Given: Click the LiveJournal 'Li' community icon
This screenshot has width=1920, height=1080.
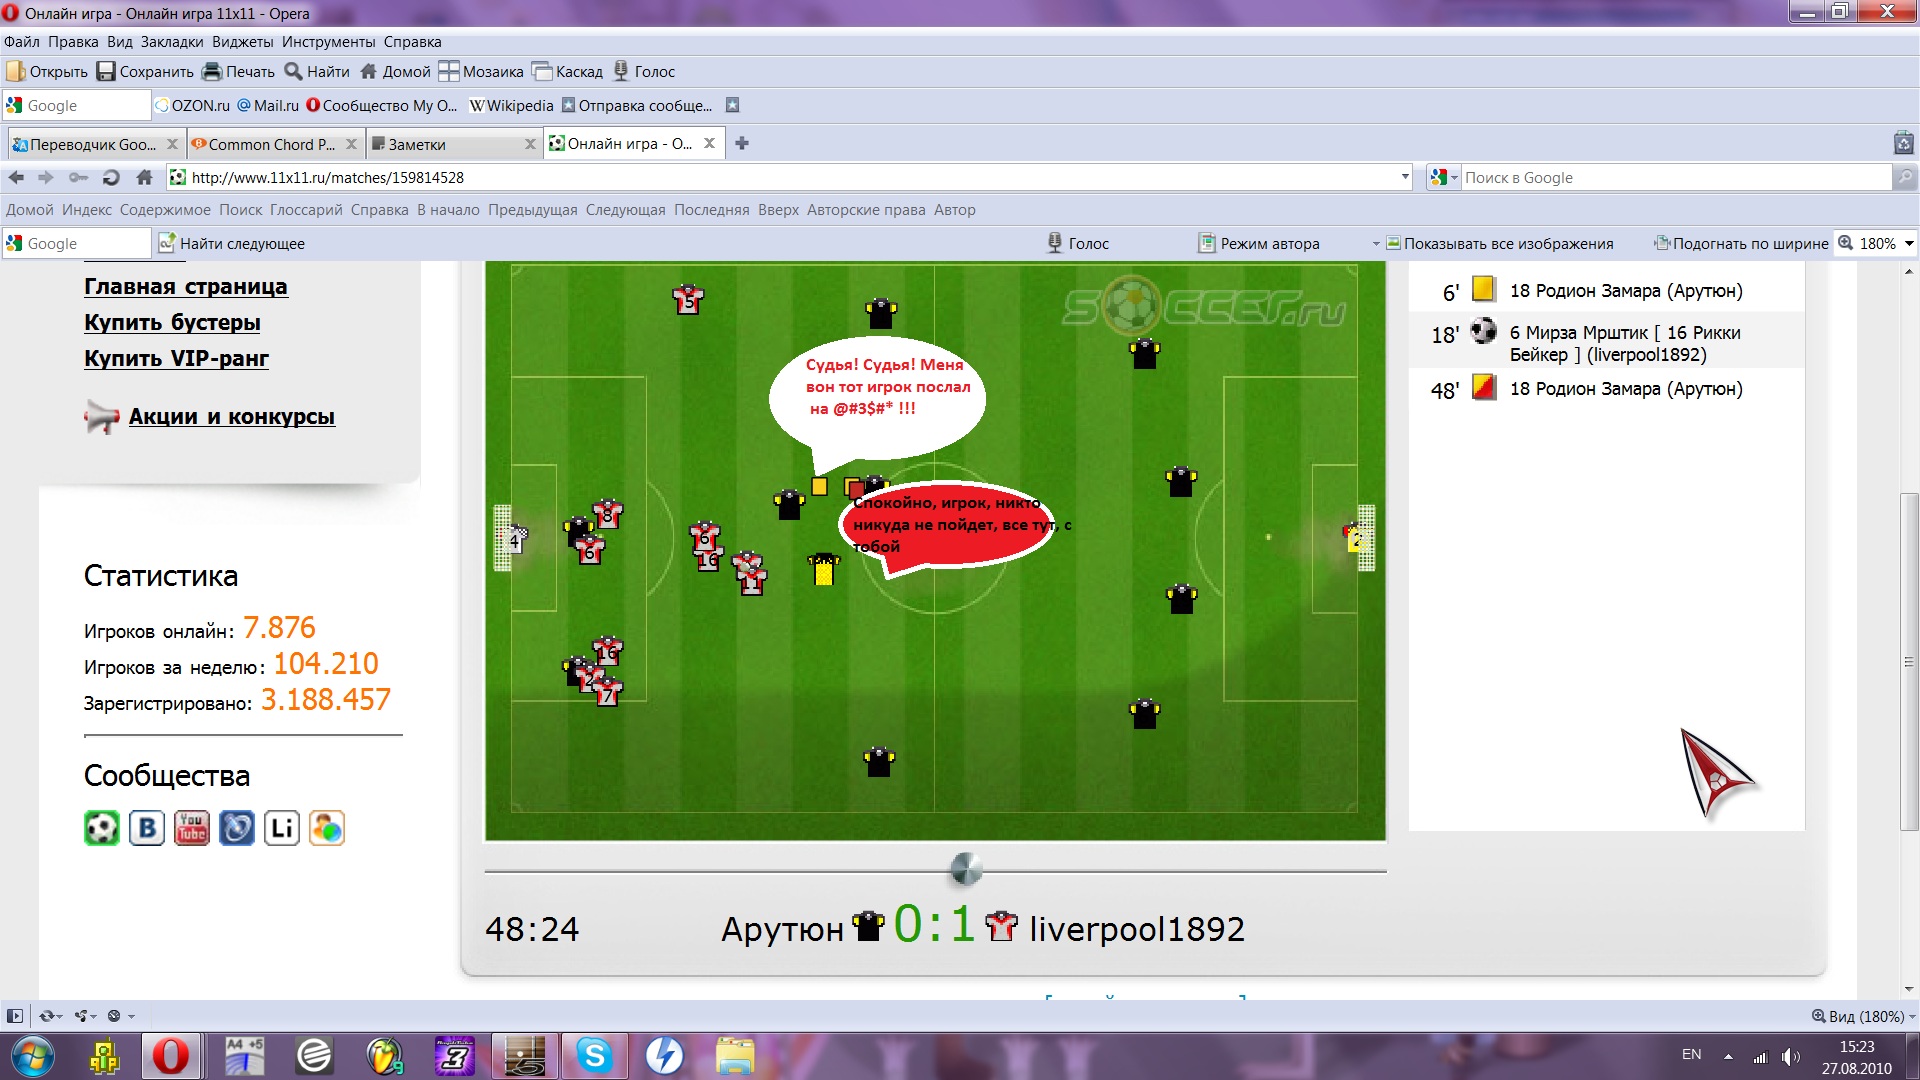Looking at the screenshot, I should pyautogui.click(x=282, y=828).
